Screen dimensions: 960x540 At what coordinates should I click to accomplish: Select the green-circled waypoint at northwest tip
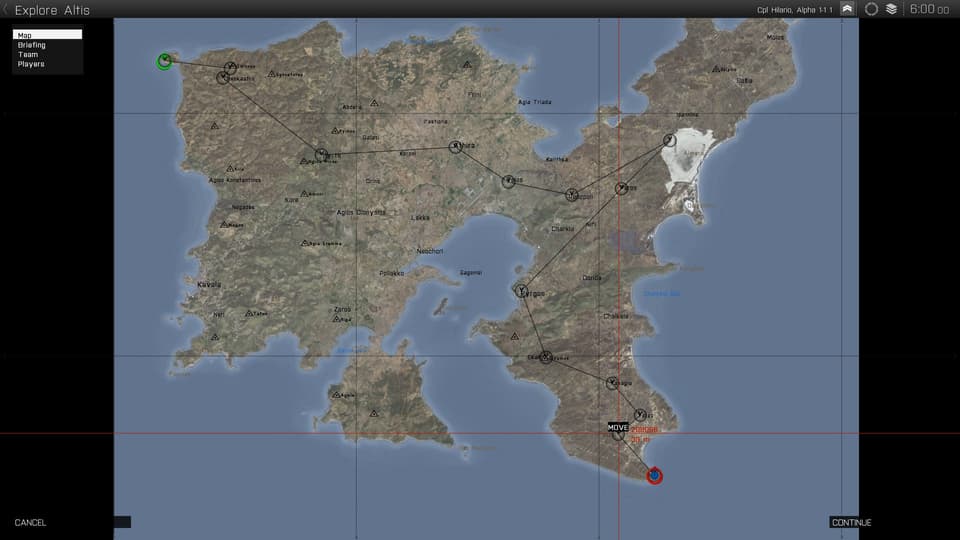point(164,61)
